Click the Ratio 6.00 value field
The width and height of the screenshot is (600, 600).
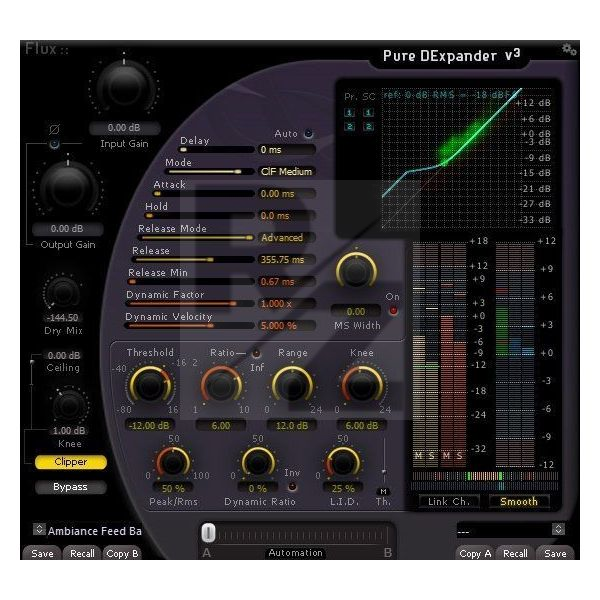point(221,425)
